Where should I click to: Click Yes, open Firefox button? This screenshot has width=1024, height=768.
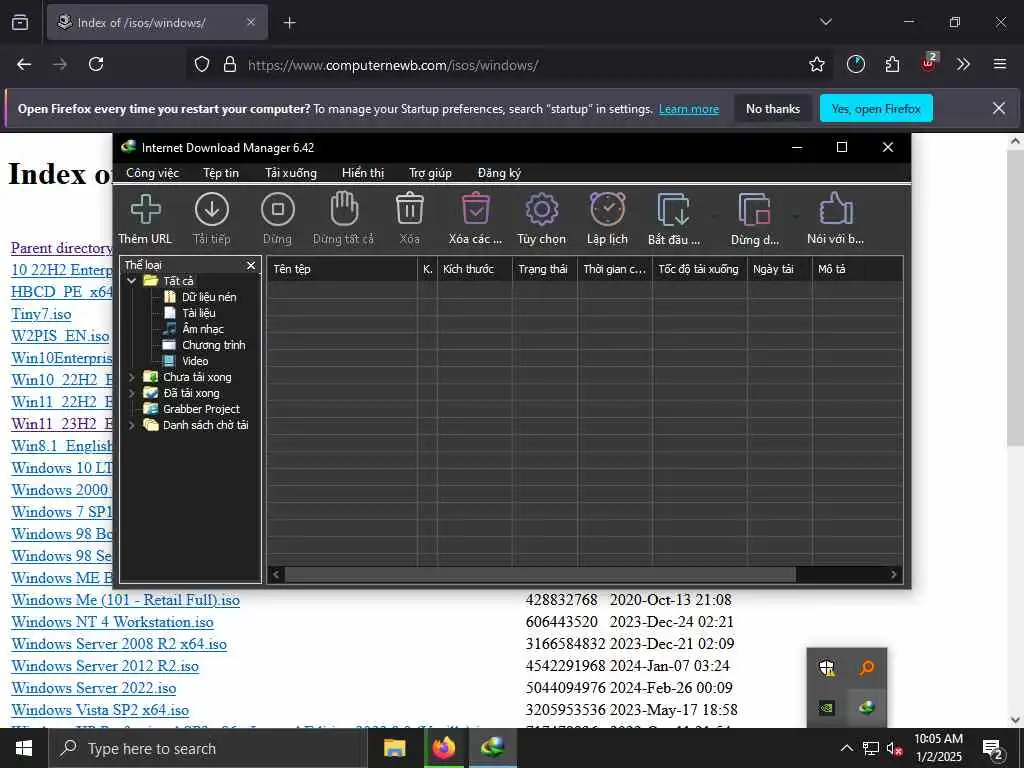click(x=876, y=109)
